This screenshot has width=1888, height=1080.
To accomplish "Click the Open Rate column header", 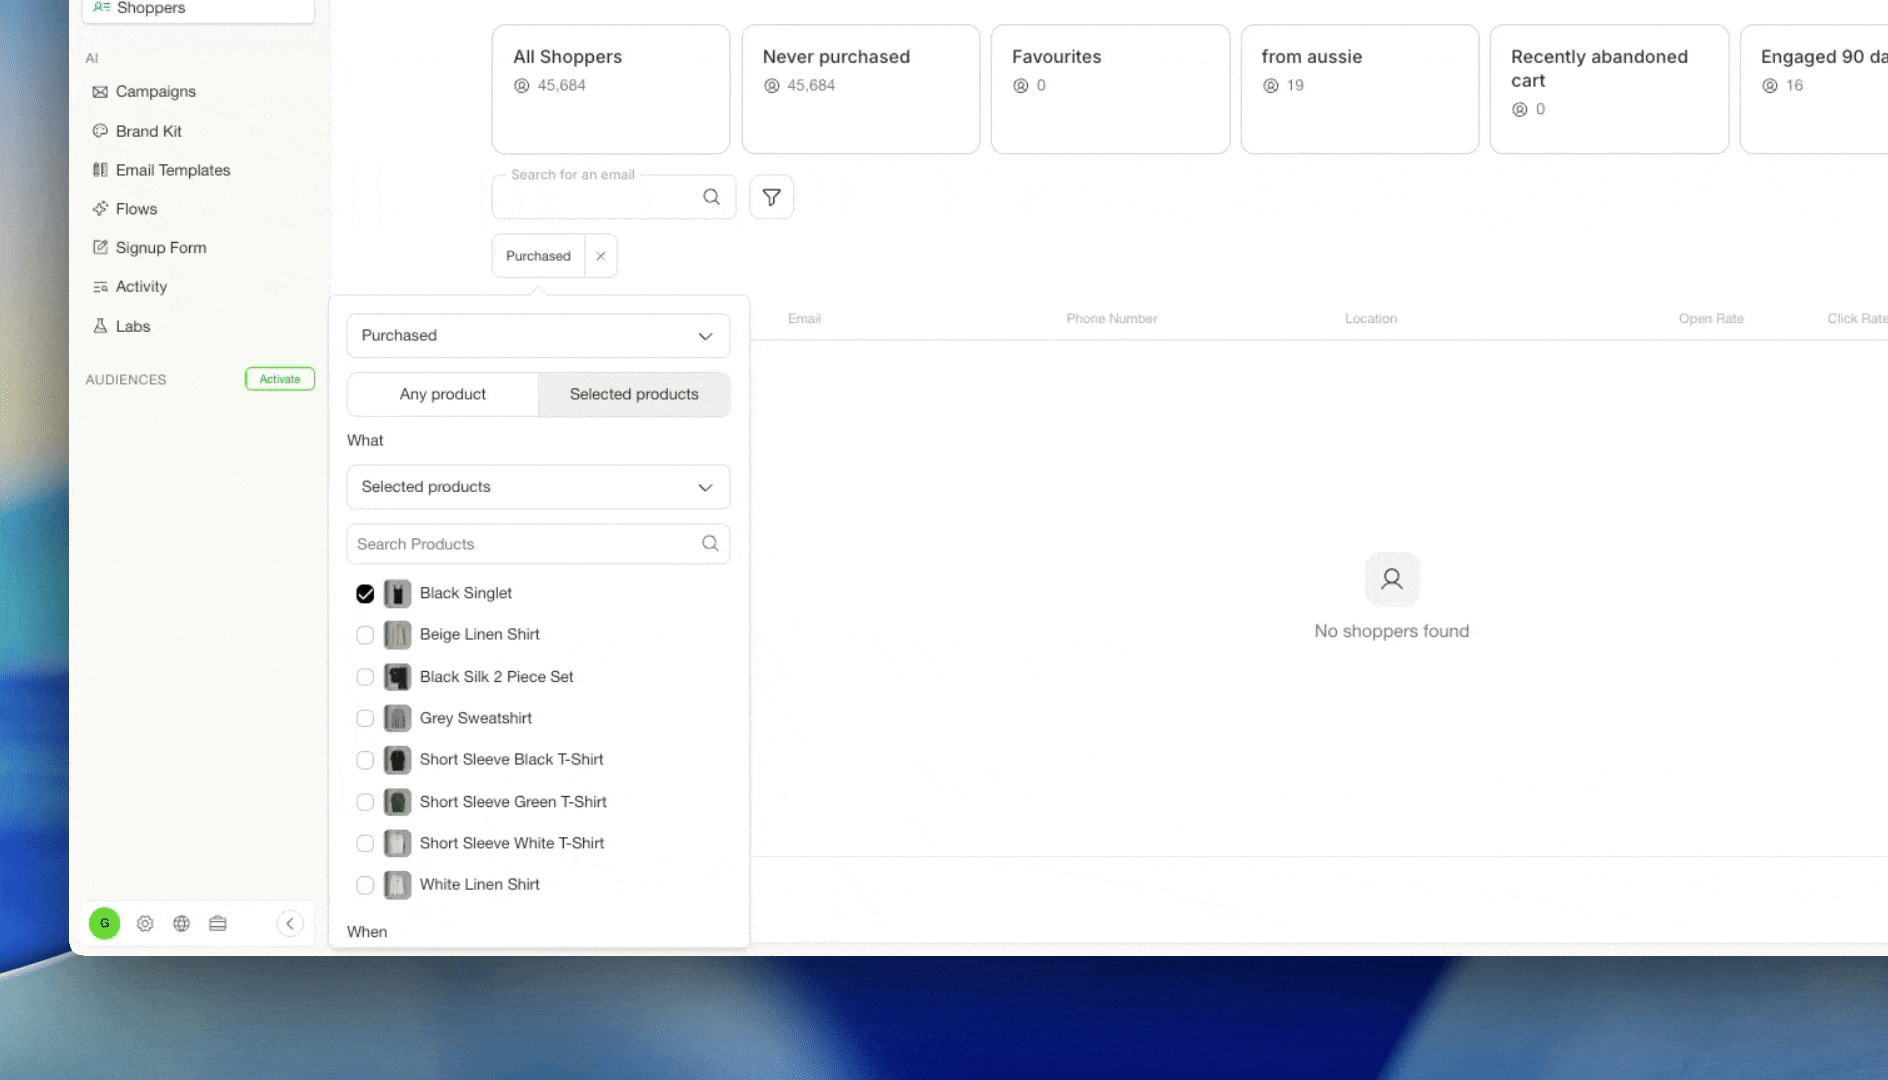I will click(1710, 319).
